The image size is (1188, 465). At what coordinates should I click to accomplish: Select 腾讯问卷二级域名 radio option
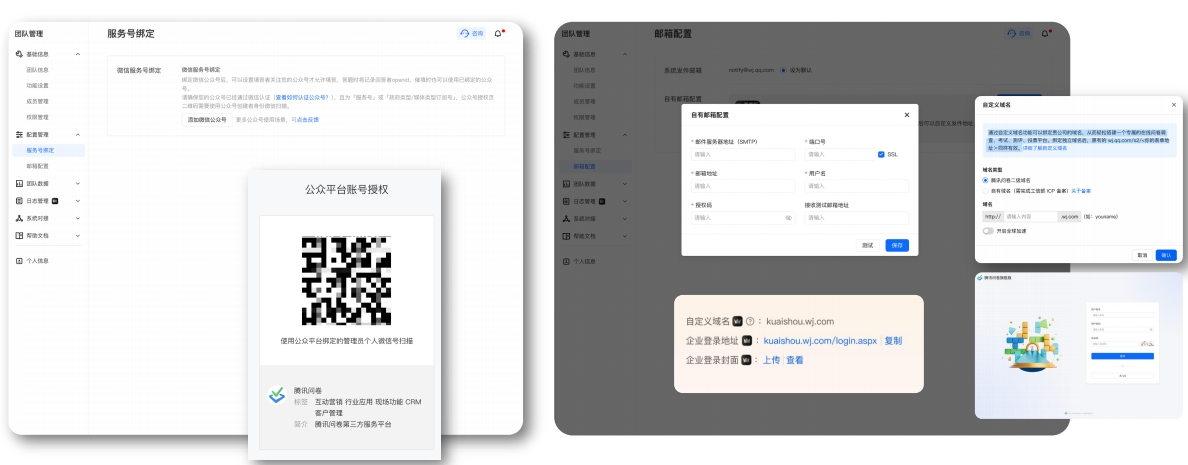coord(986,180)
